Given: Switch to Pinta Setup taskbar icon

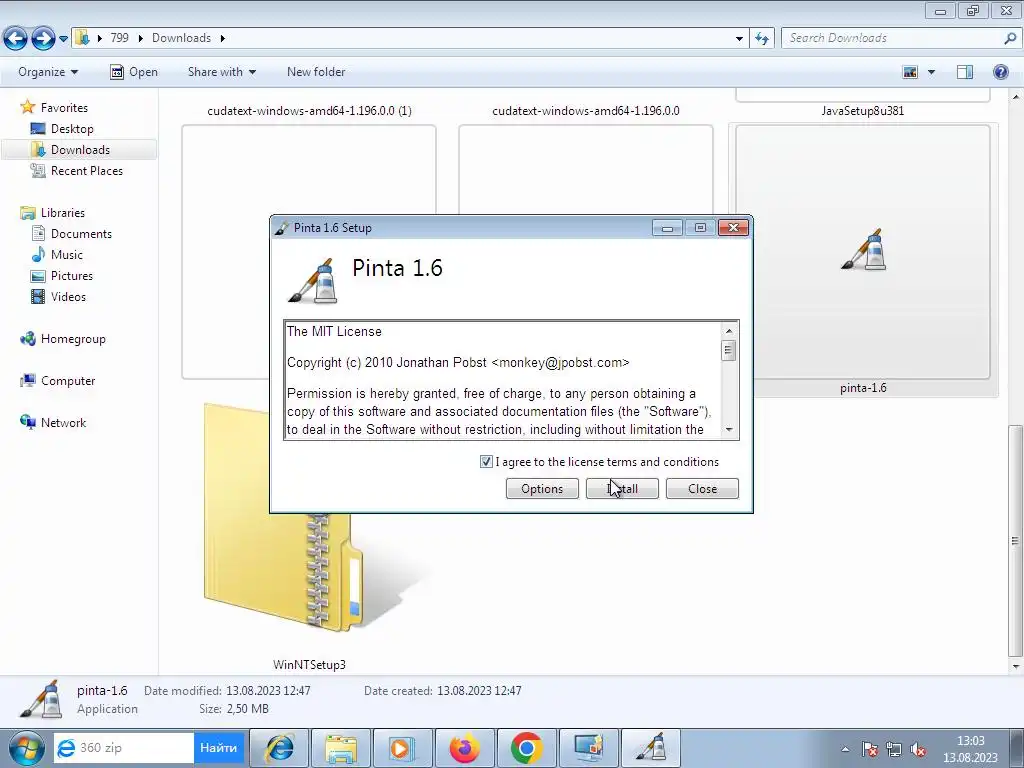Looking at the screenshot, I should (x=650, y=748).
